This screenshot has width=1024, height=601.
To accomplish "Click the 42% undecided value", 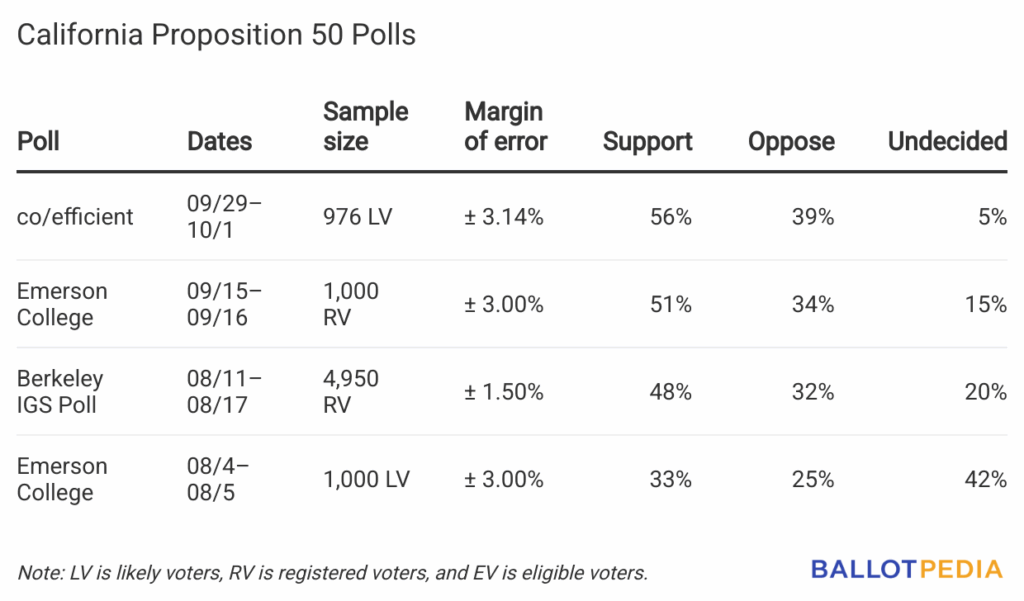I will pos(985,479).
